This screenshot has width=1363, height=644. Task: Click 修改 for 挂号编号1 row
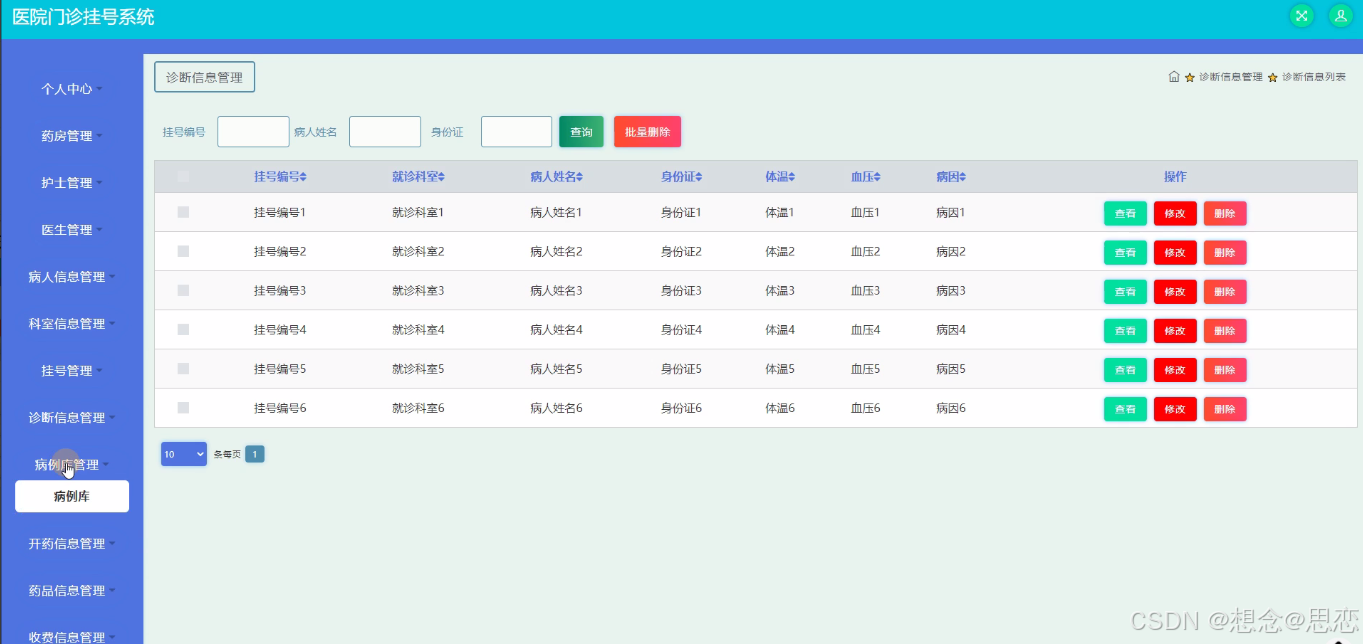pyautogui.click(x=1175, y=213)
